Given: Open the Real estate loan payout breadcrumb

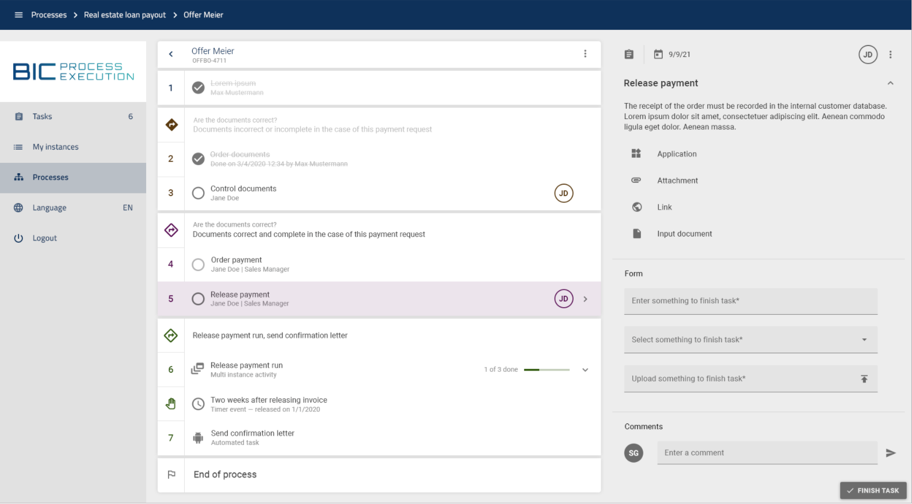Looking at the screenshot, I should pos(126,15).
